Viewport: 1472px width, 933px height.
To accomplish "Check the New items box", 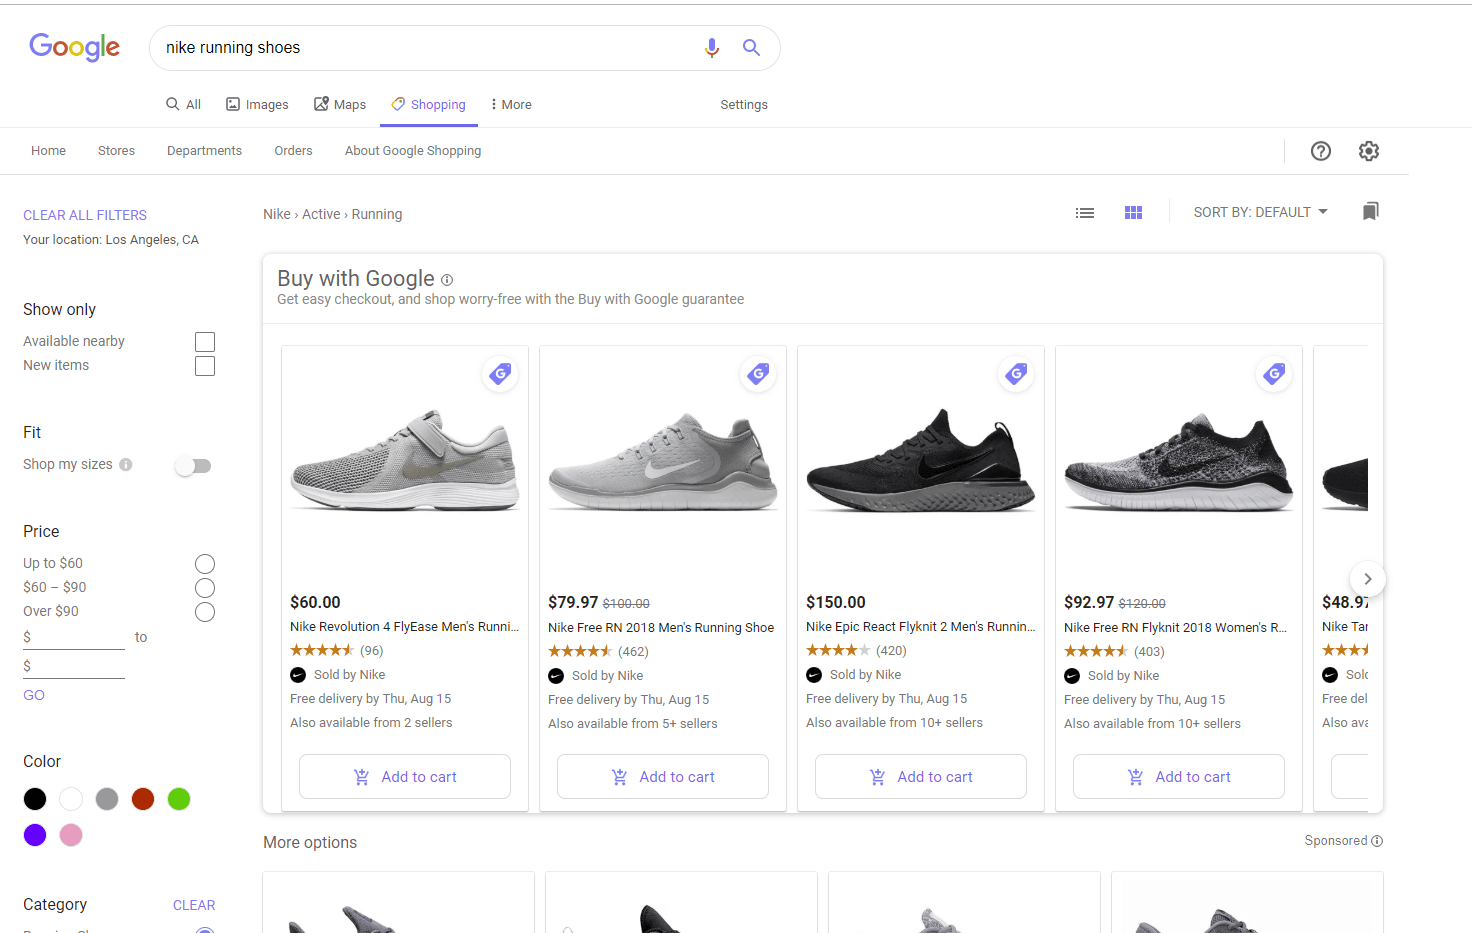I will (205, 366).
